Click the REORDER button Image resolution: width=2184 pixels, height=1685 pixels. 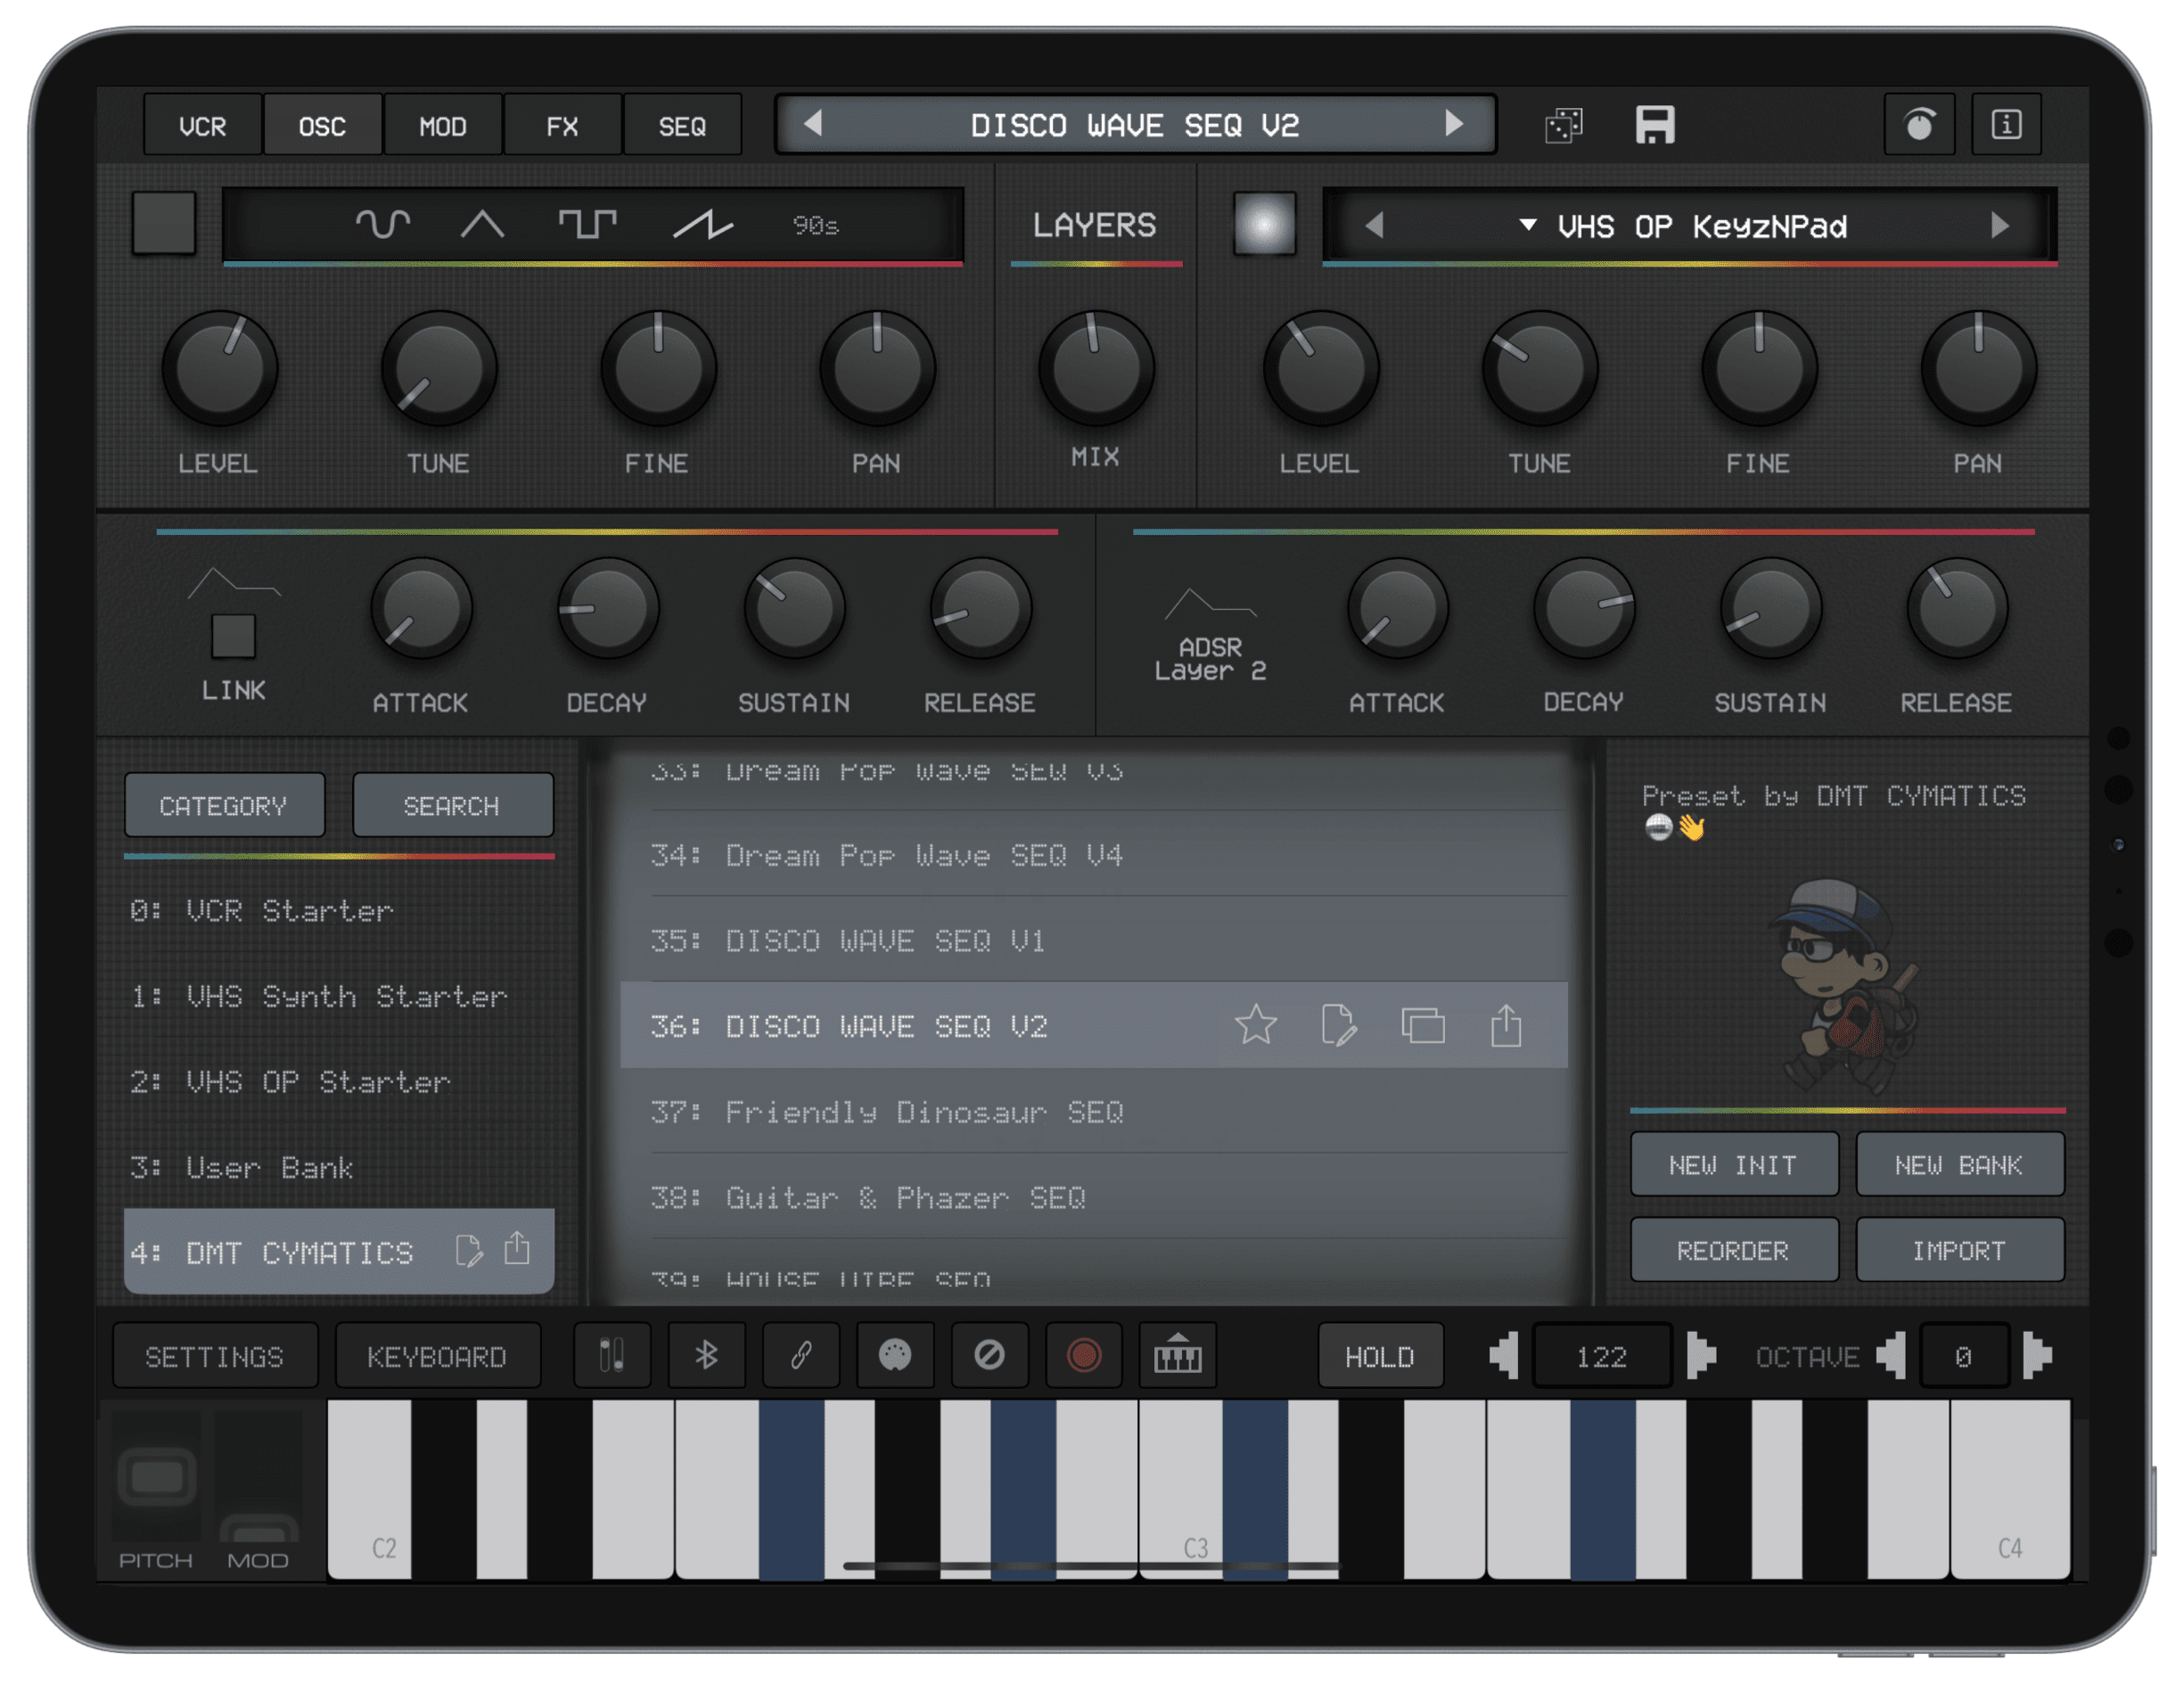click(1733, 1250)
